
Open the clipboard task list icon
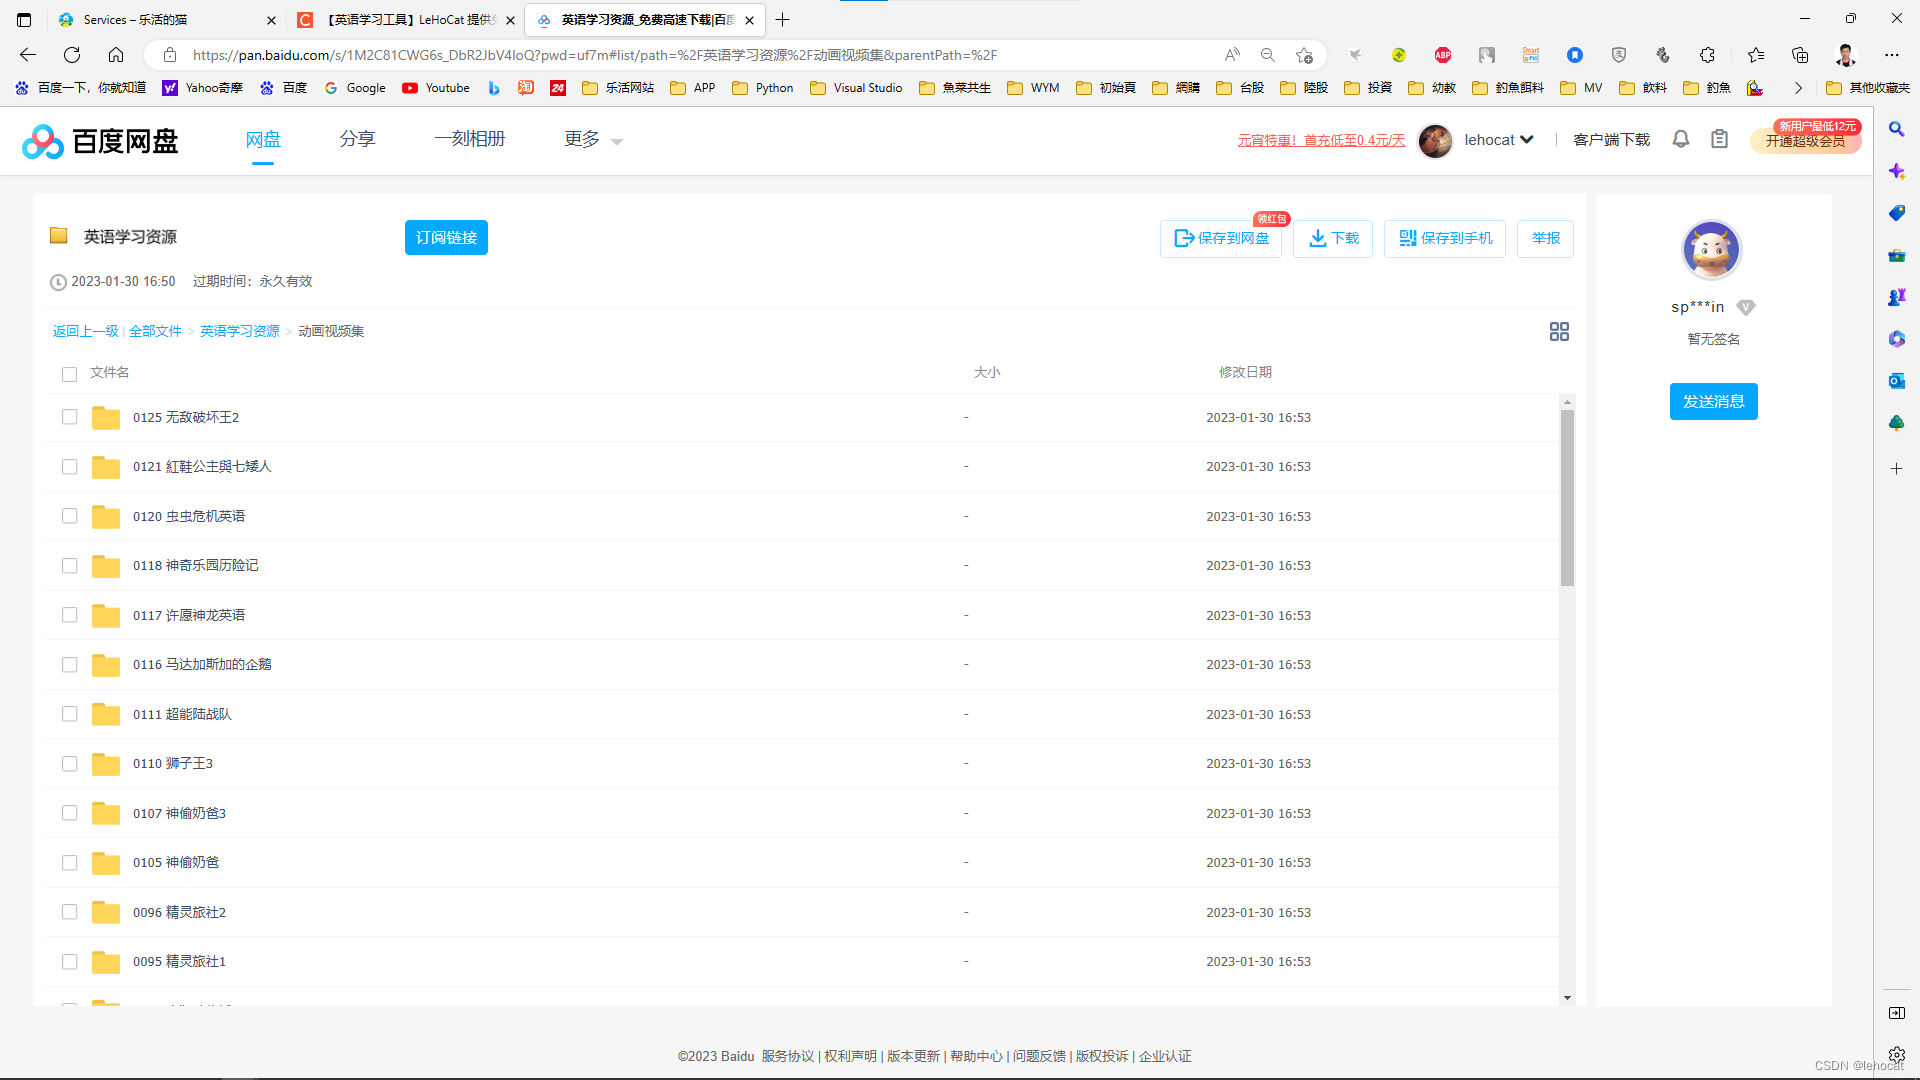[1719, 139]
